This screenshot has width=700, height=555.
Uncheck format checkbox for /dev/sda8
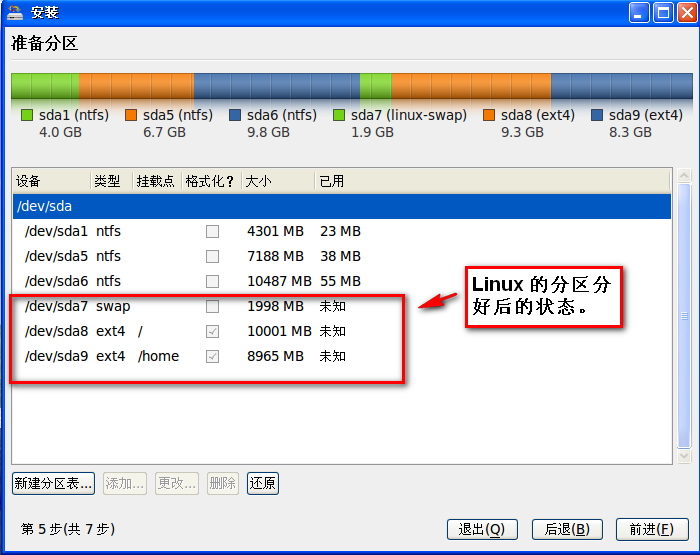point(212,331)
